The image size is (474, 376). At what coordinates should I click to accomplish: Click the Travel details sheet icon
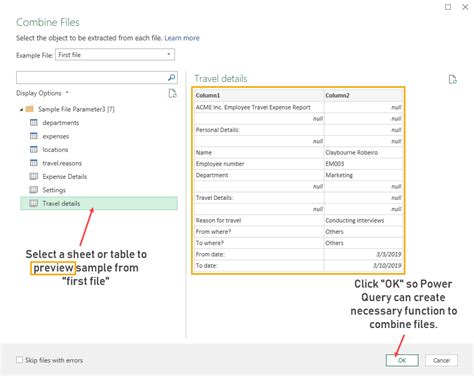coord(34,203)
